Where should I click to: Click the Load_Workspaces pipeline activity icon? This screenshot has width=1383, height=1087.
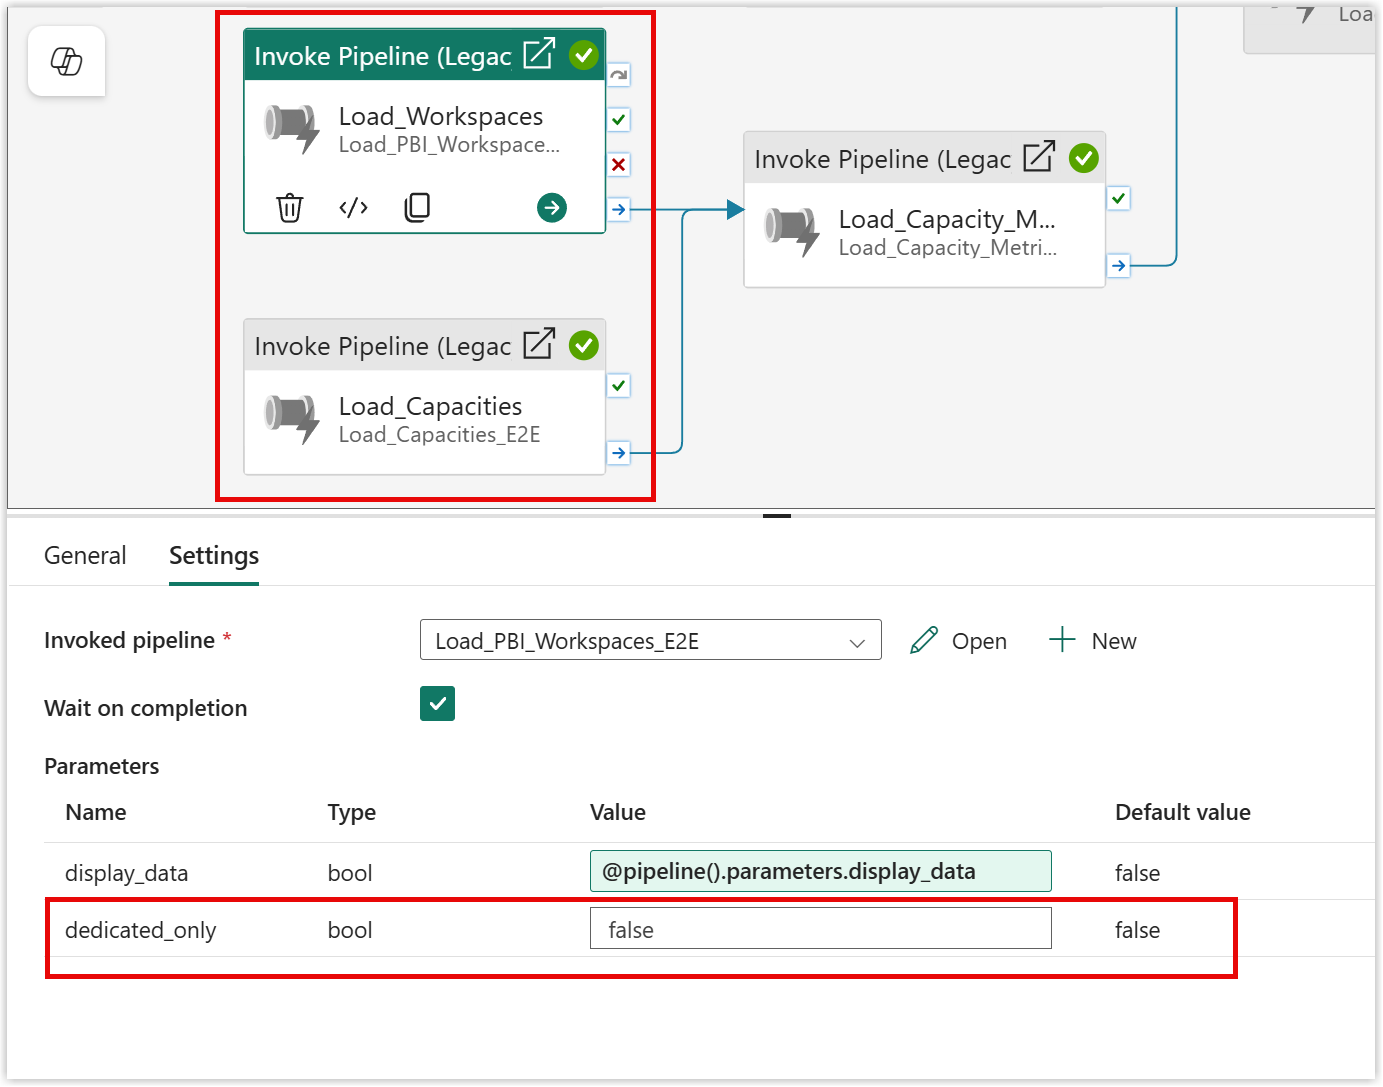291,128
